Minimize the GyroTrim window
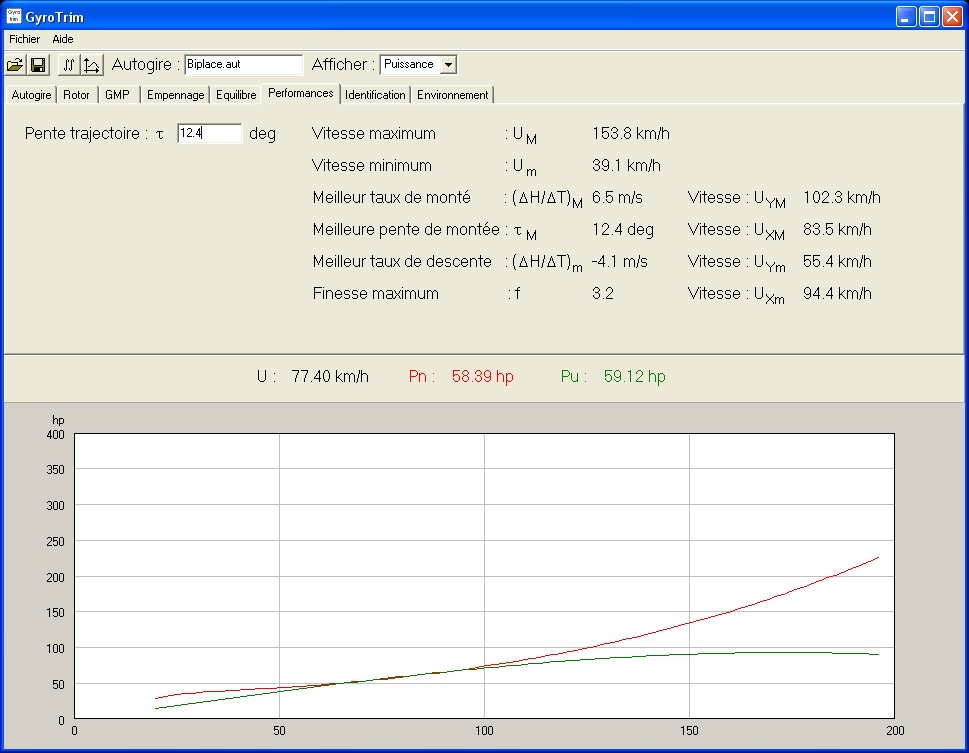The image size is (969, 753). [x=905, y=17]
